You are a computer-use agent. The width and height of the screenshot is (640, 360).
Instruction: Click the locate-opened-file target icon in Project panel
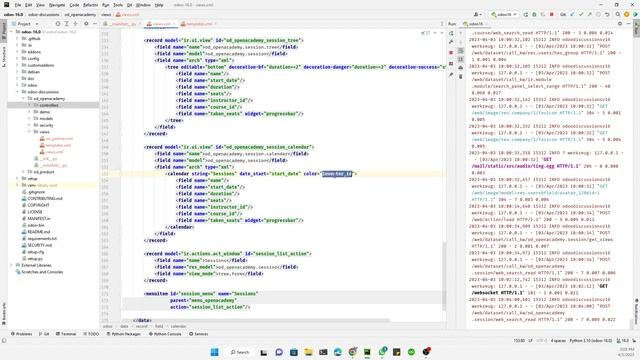coord(58,24)
